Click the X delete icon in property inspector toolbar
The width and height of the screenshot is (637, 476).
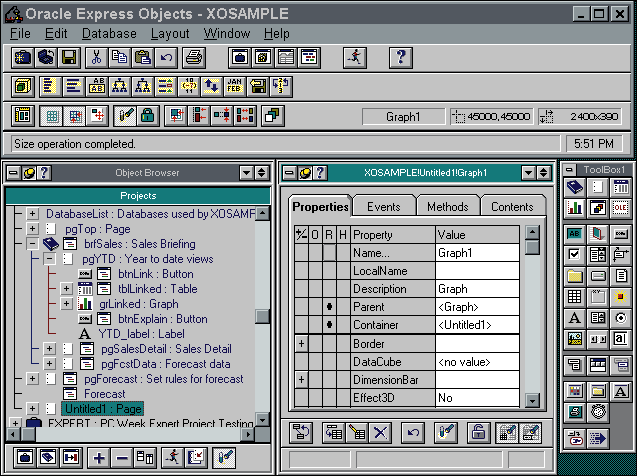pos(380,433)
